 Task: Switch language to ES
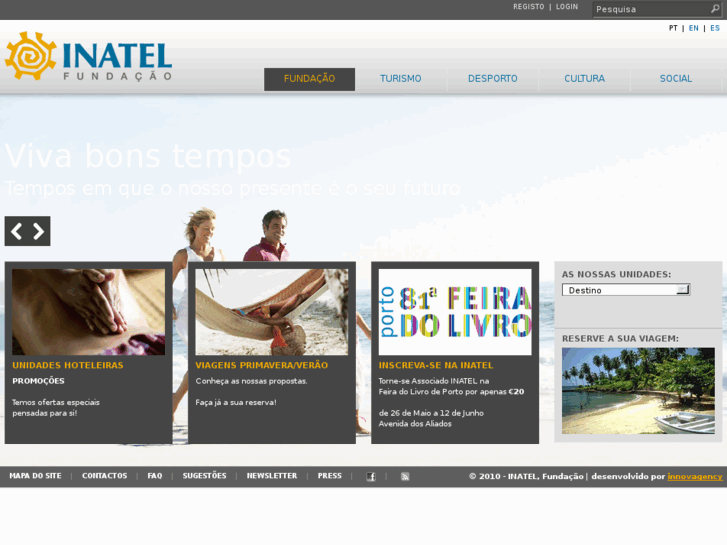714,28
